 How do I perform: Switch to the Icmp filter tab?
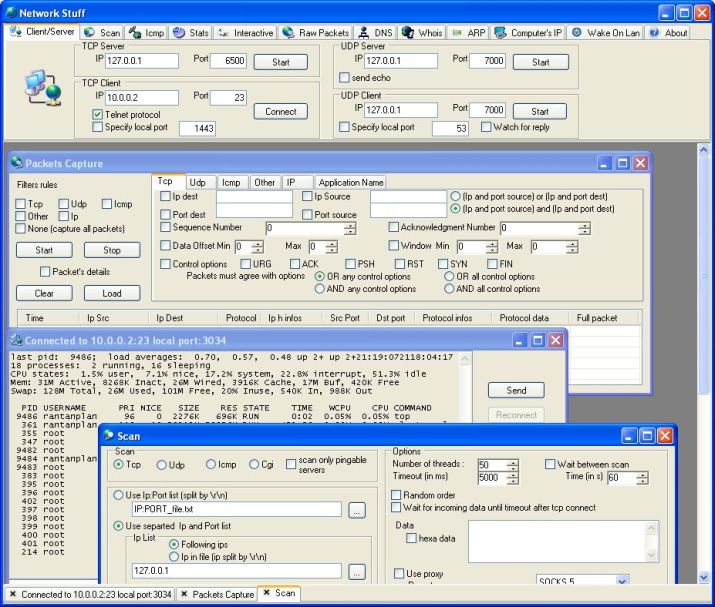click(x=231, y=182)
